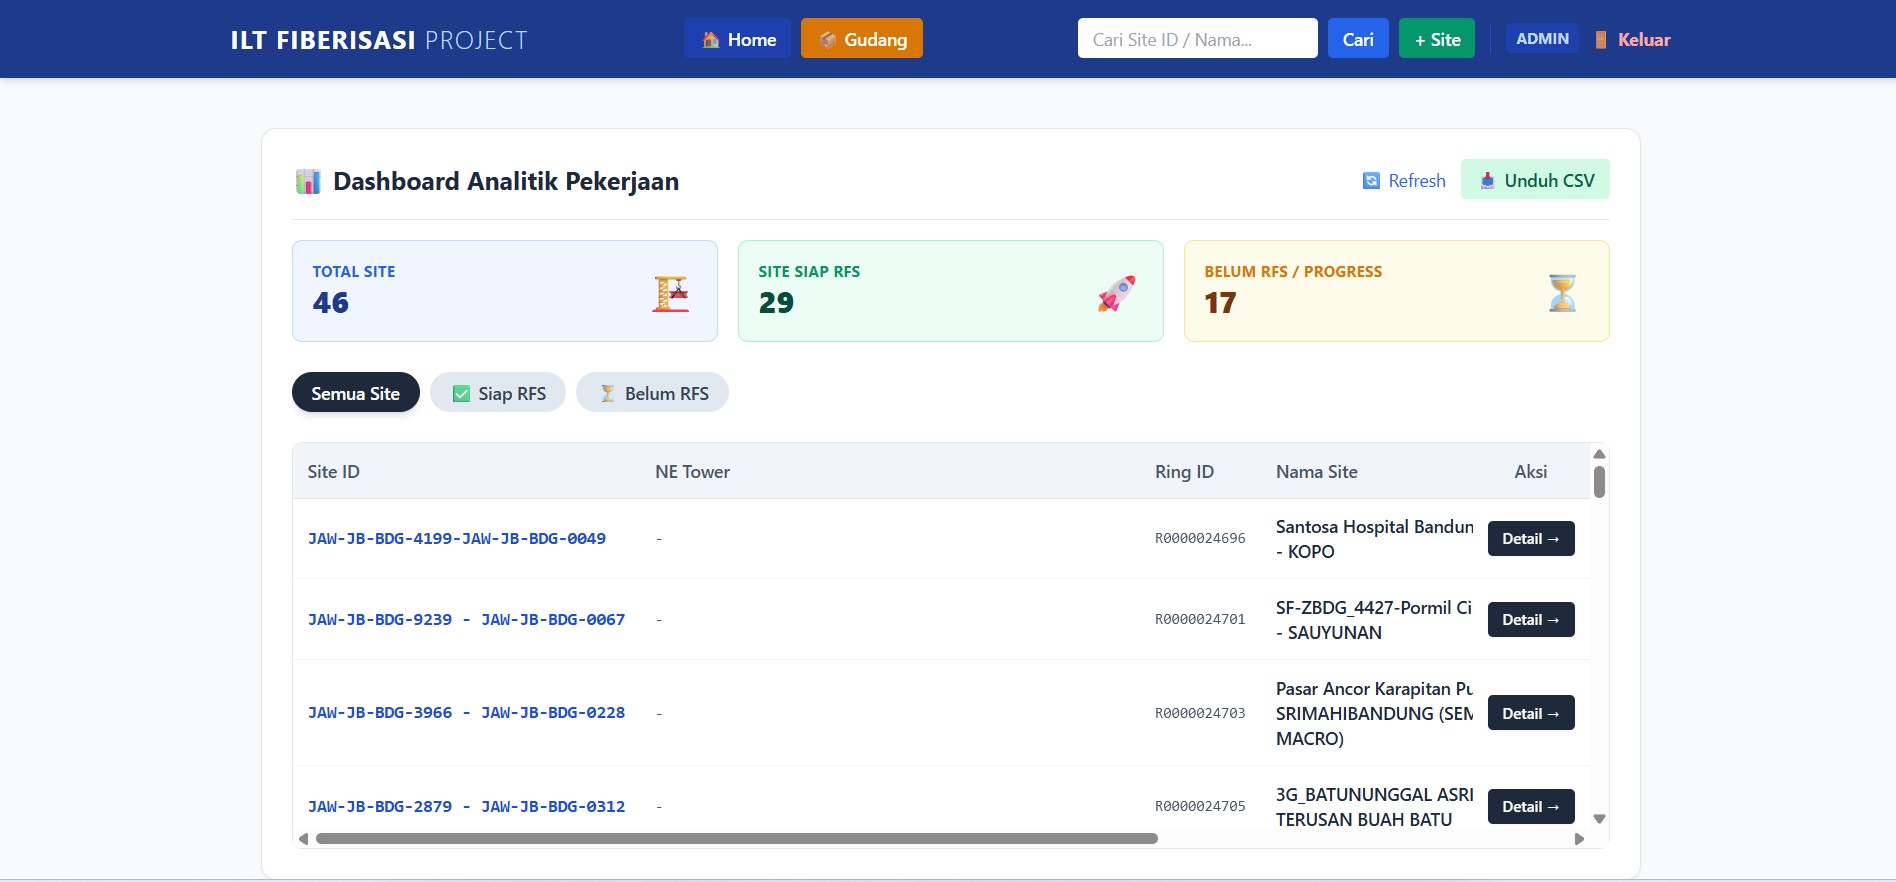The image size is (1896, 882).
Task: Click Ring ID R0000024705
Action: [x=1200, y=806]
